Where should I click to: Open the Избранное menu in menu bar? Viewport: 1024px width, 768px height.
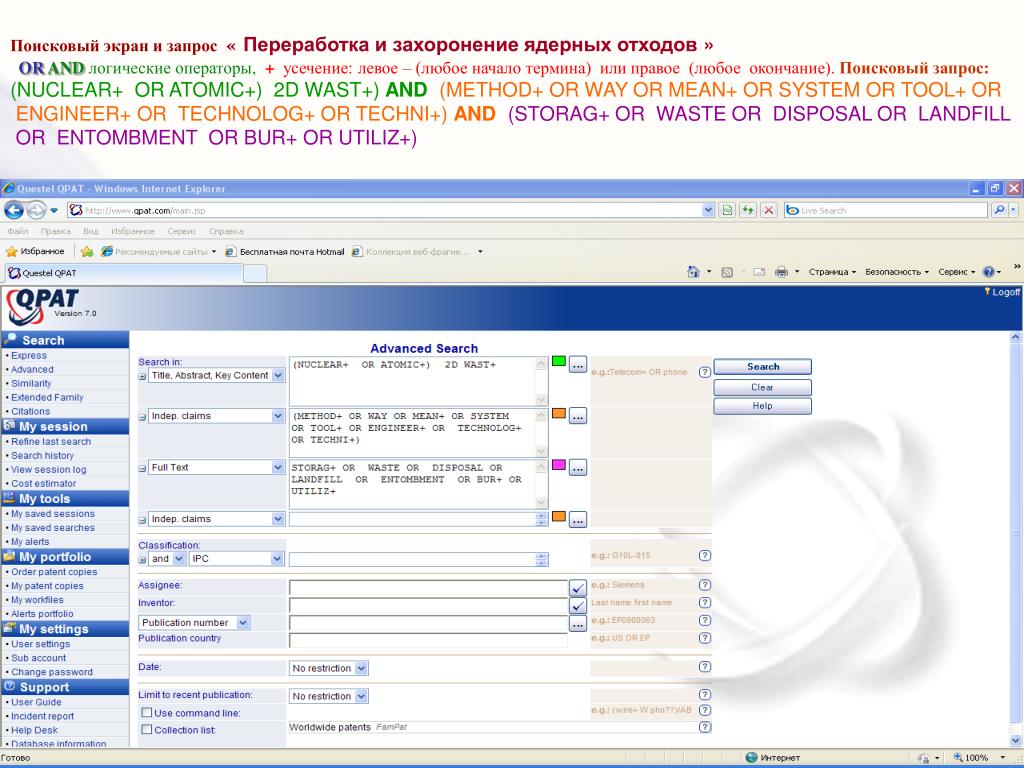pos(133,231)
